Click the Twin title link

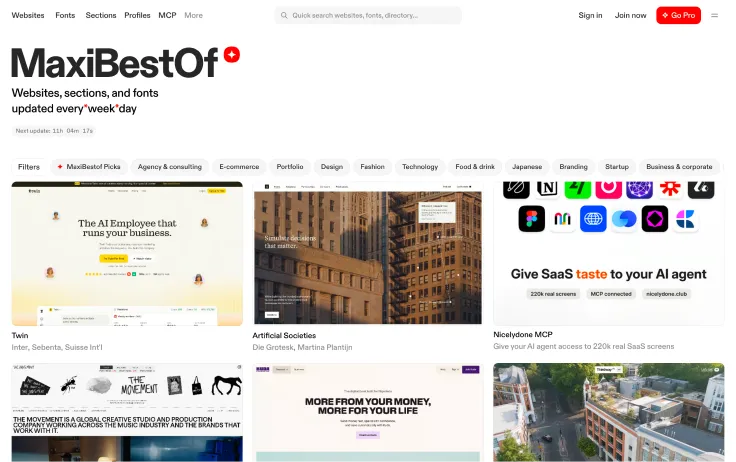(x=20, y=335)
